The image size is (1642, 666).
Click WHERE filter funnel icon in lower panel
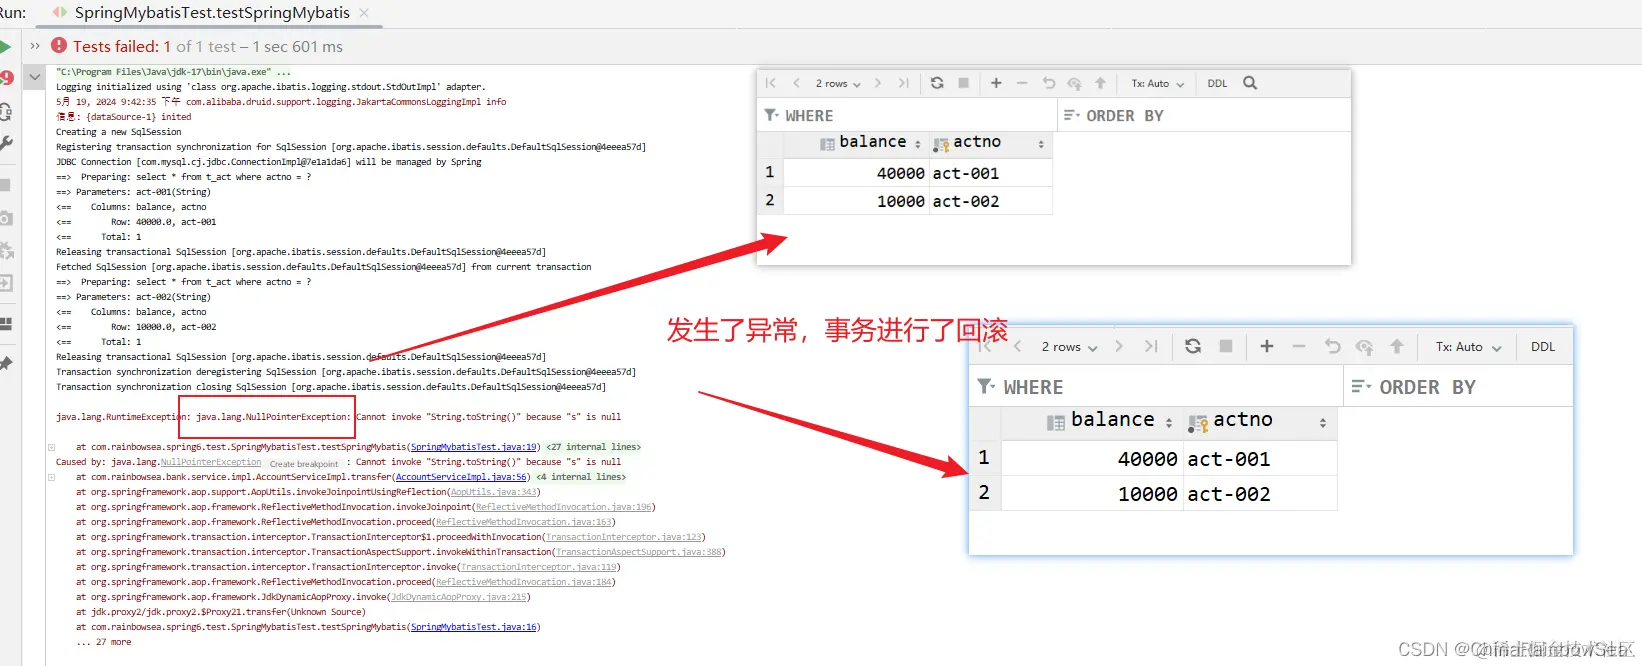pyautogui.click(x=986, y=386)
